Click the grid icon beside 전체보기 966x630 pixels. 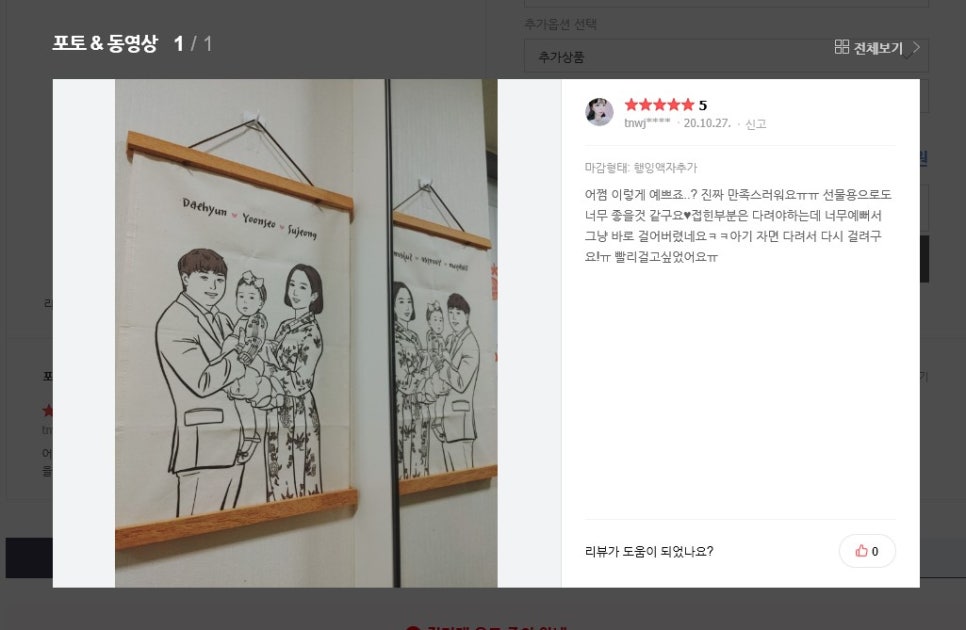coord(842,47)
